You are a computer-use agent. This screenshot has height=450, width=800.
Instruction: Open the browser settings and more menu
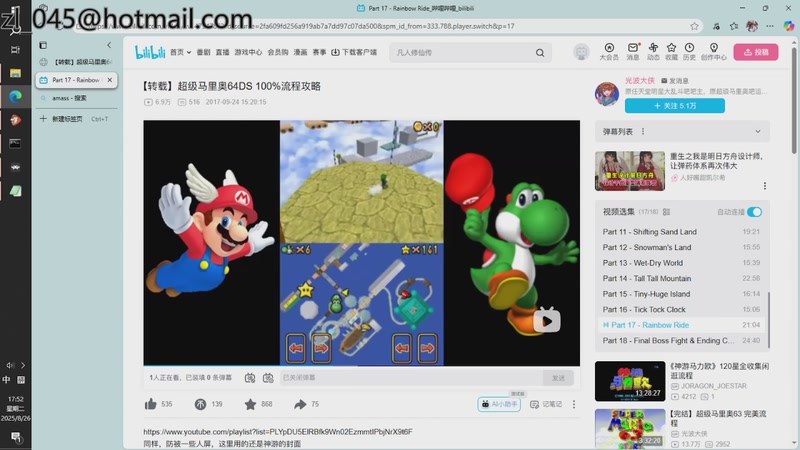[x=770, y=26]
